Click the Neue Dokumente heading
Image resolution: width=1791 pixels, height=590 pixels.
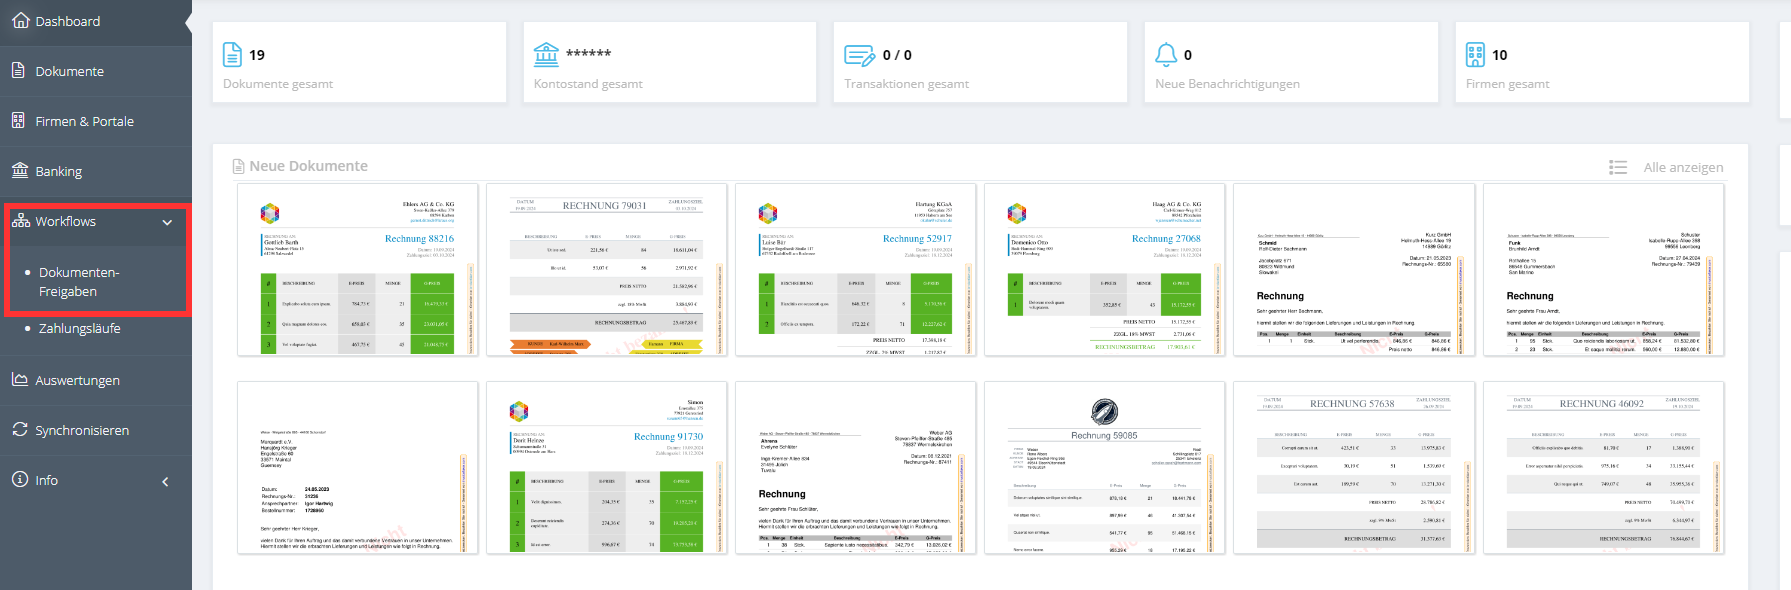pos(308,166)
